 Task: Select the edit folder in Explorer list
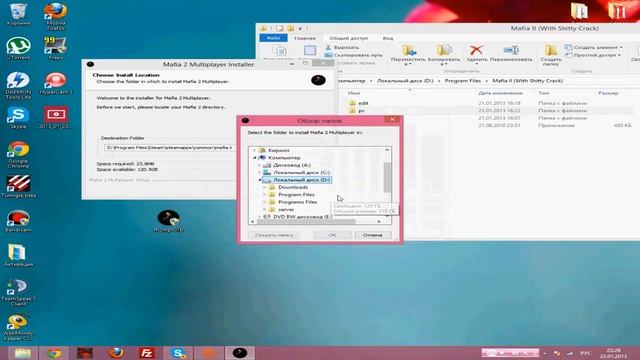click(x=363, y=103)
